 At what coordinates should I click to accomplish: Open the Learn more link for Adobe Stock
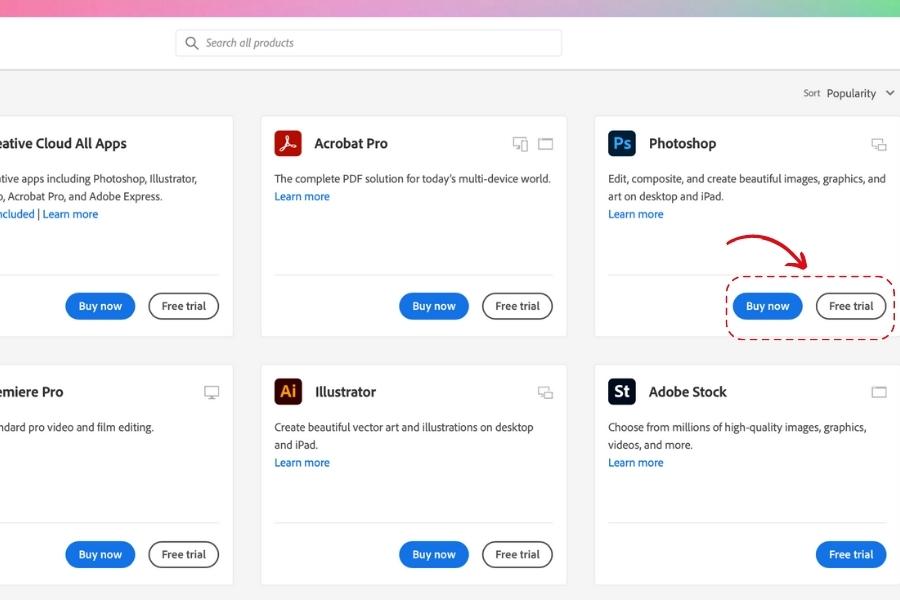[x=636, y=462]
